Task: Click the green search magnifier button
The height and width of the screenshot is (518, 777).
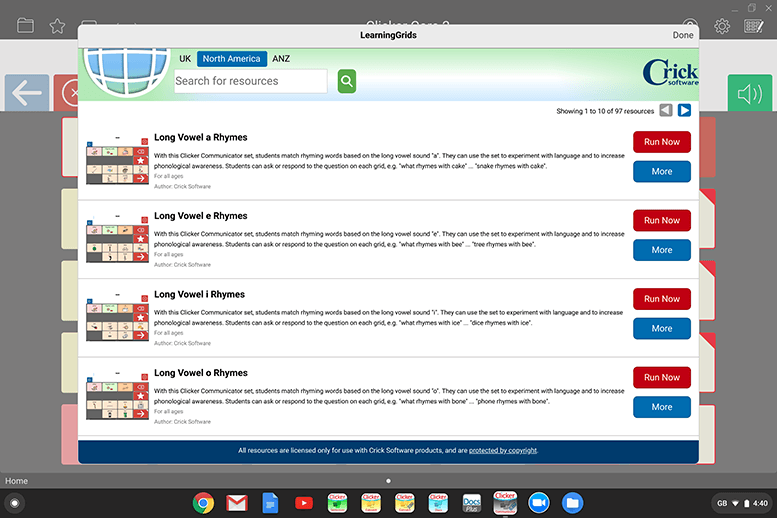Action: coord(347,81)
